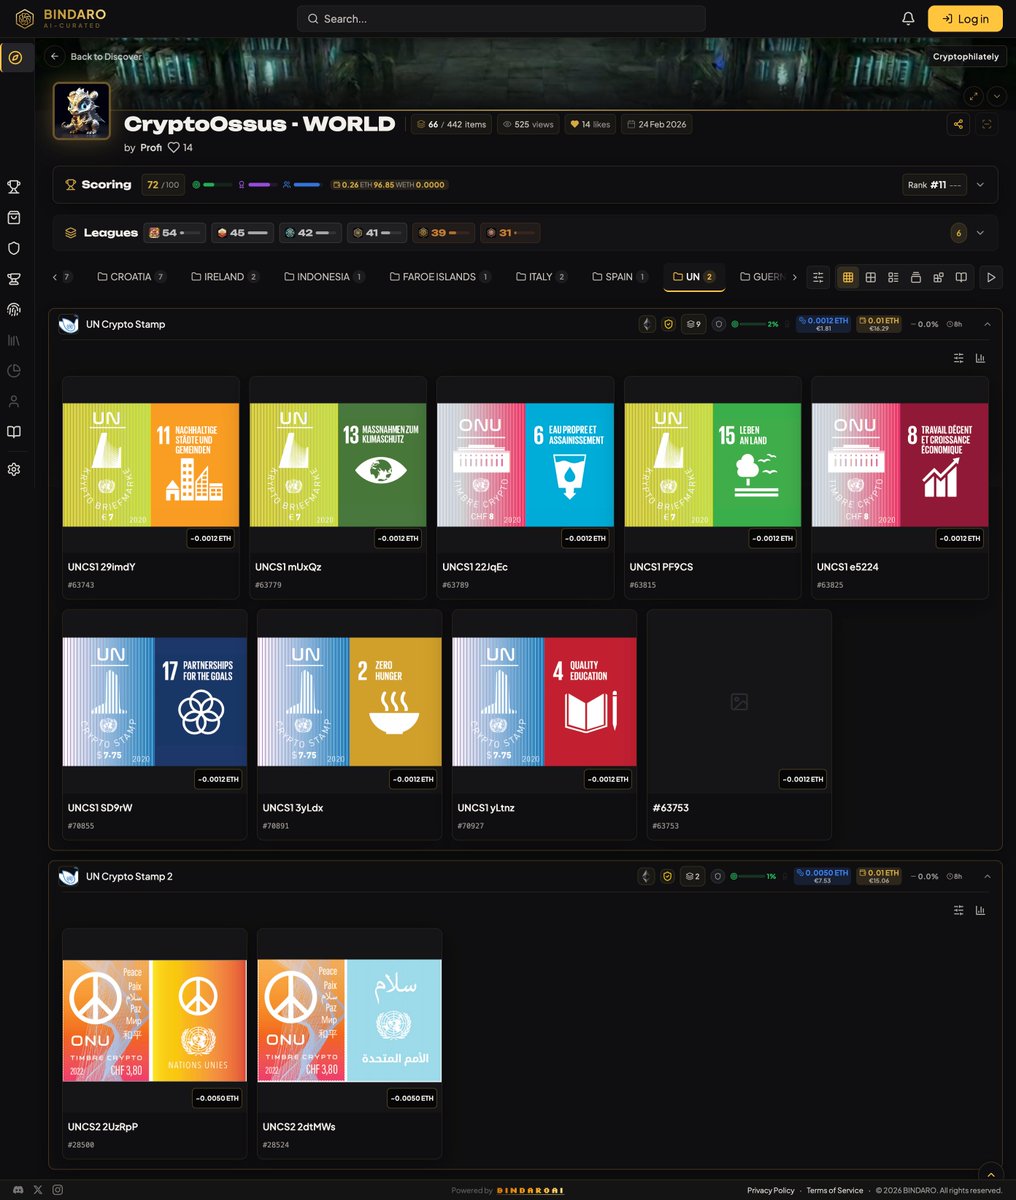Collapse the UN Crypto Stamp section
The image size is (1016, 1200).
[x=987, y=324]
